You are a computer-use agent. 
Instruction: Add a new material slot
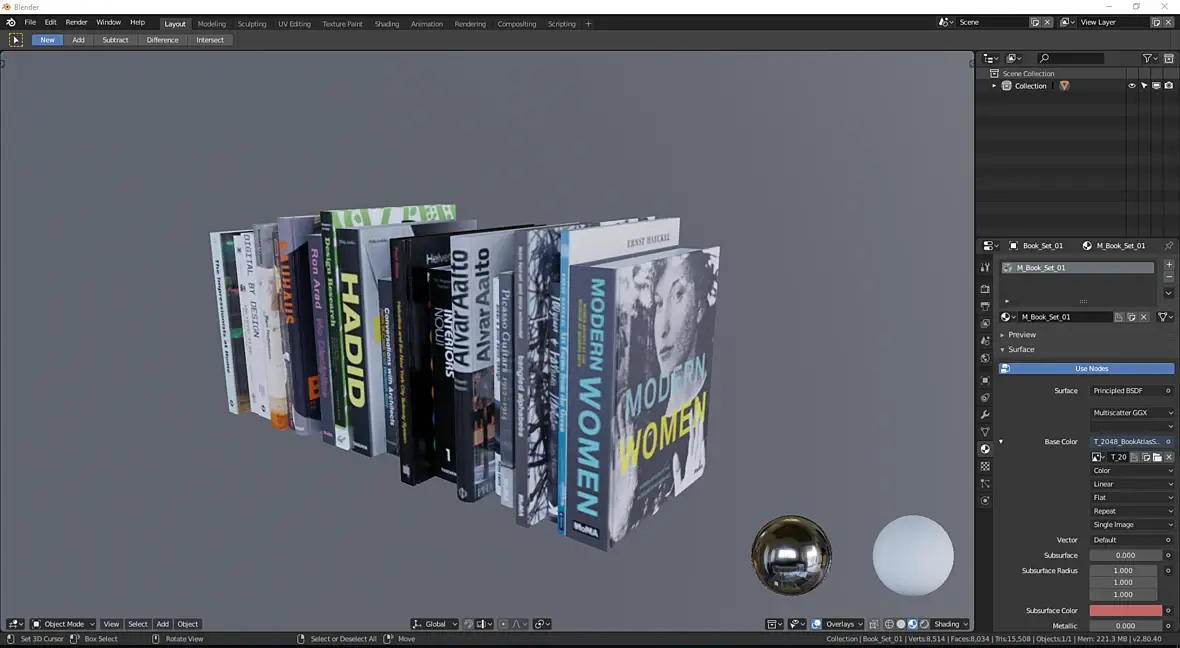point(1169,264)
